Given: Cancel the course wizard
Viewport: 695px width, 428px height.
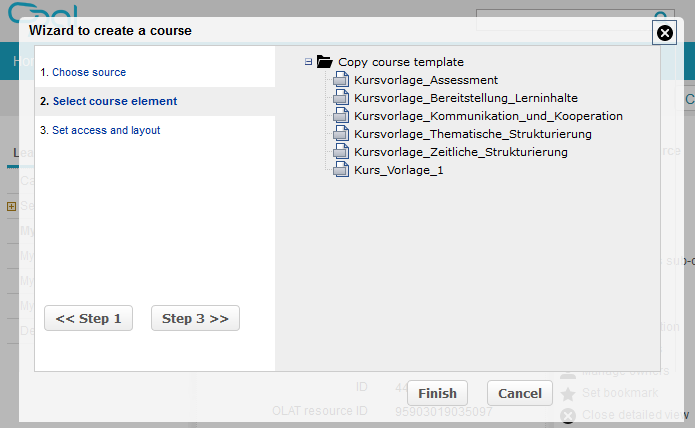Looking at the screenshot, I should click(x=519, y=393).
